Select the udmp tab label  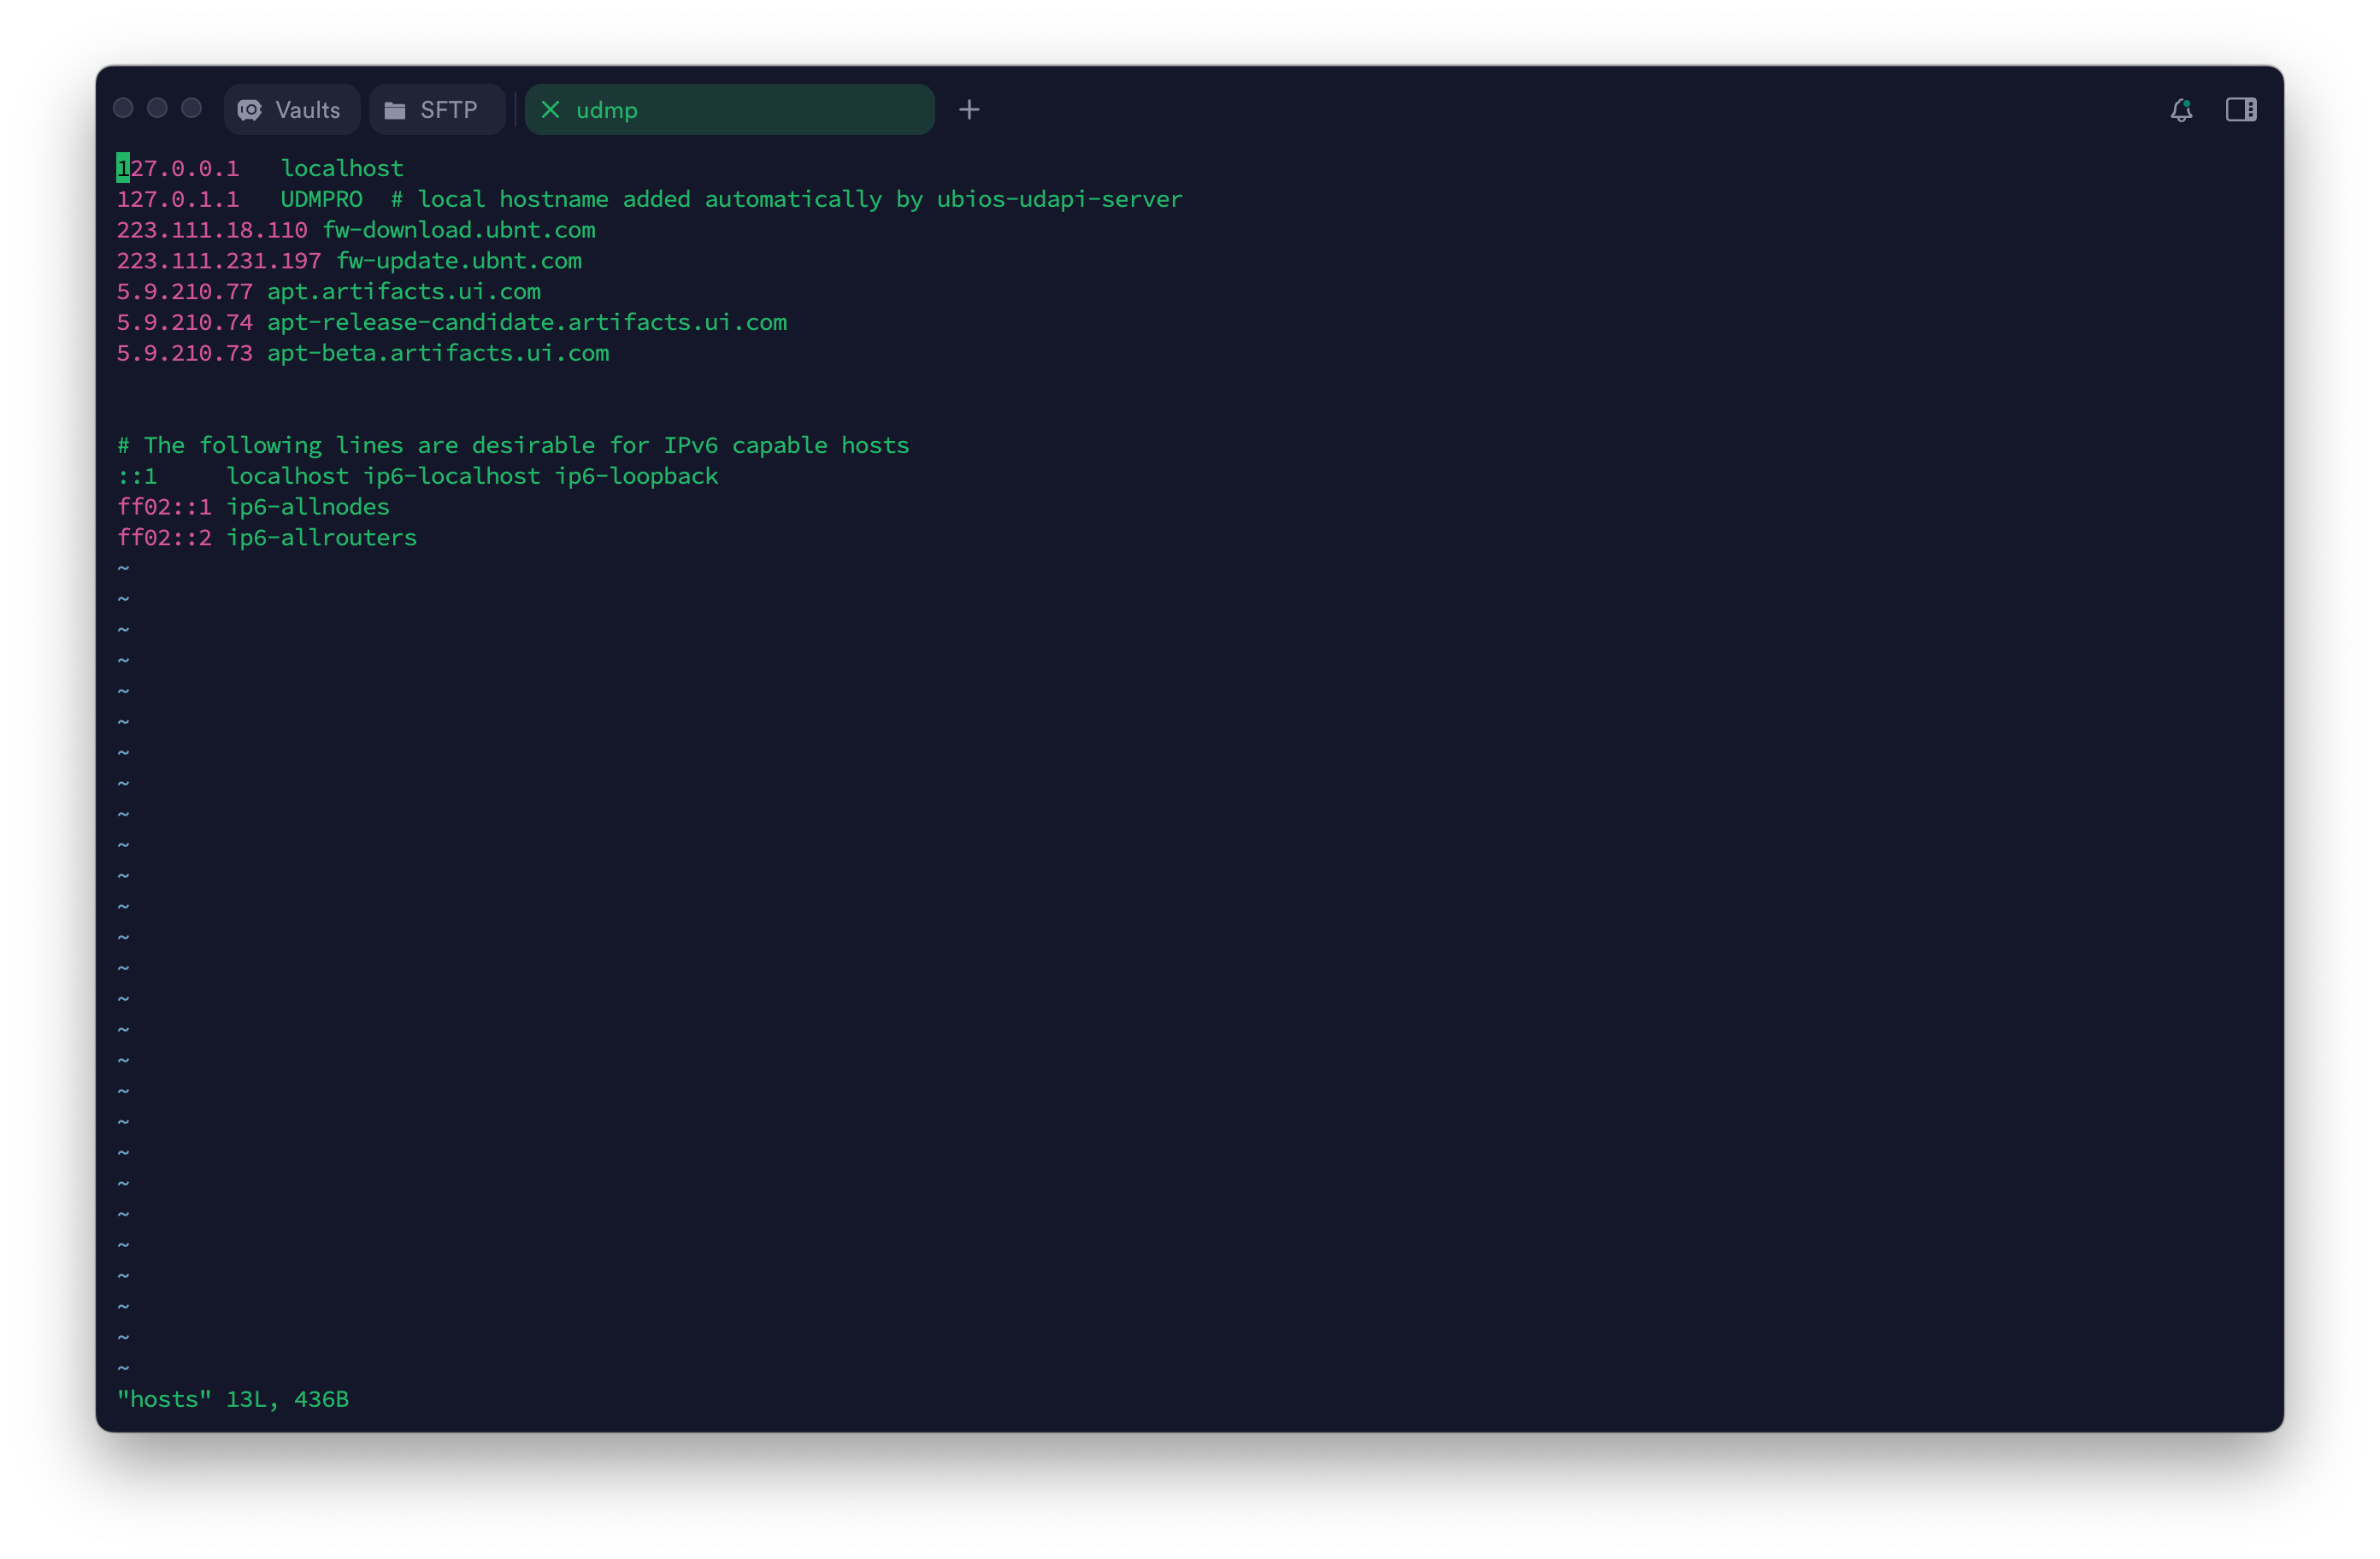coord(606,110)
